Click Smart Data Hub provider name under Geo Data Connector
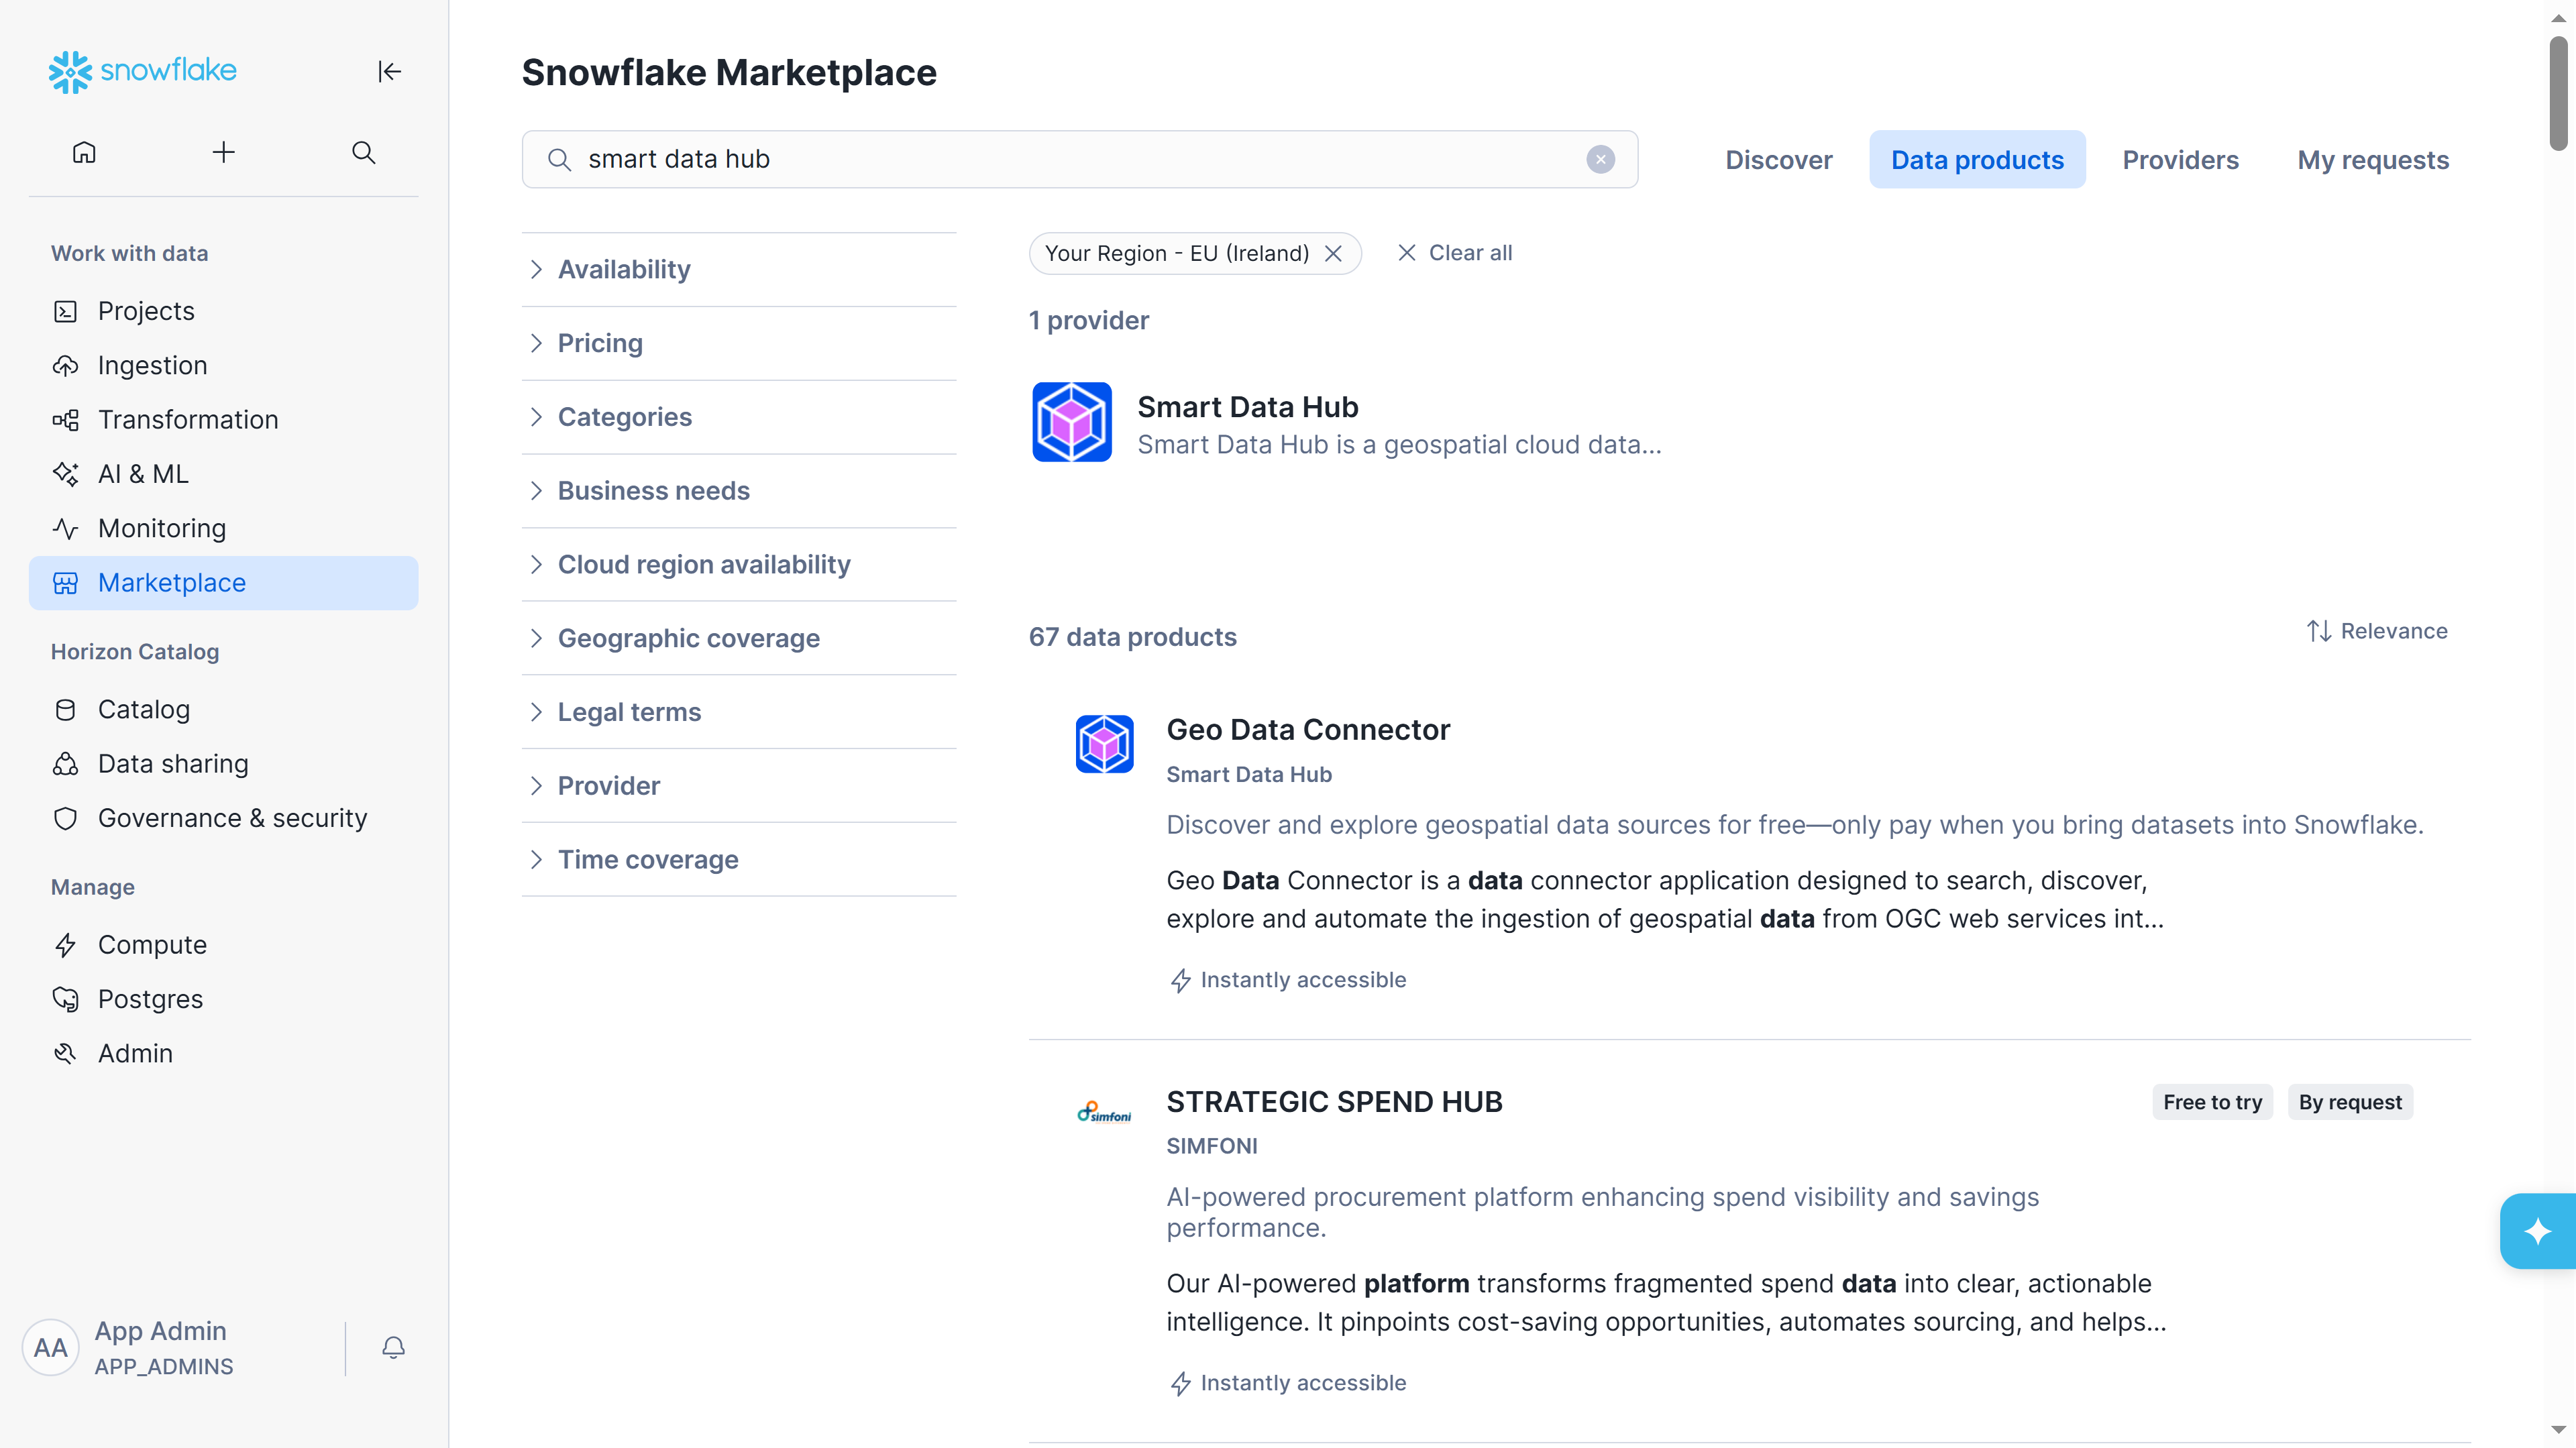Viewport: 2576px width, 1448px height. click(x=1249, y=774)
